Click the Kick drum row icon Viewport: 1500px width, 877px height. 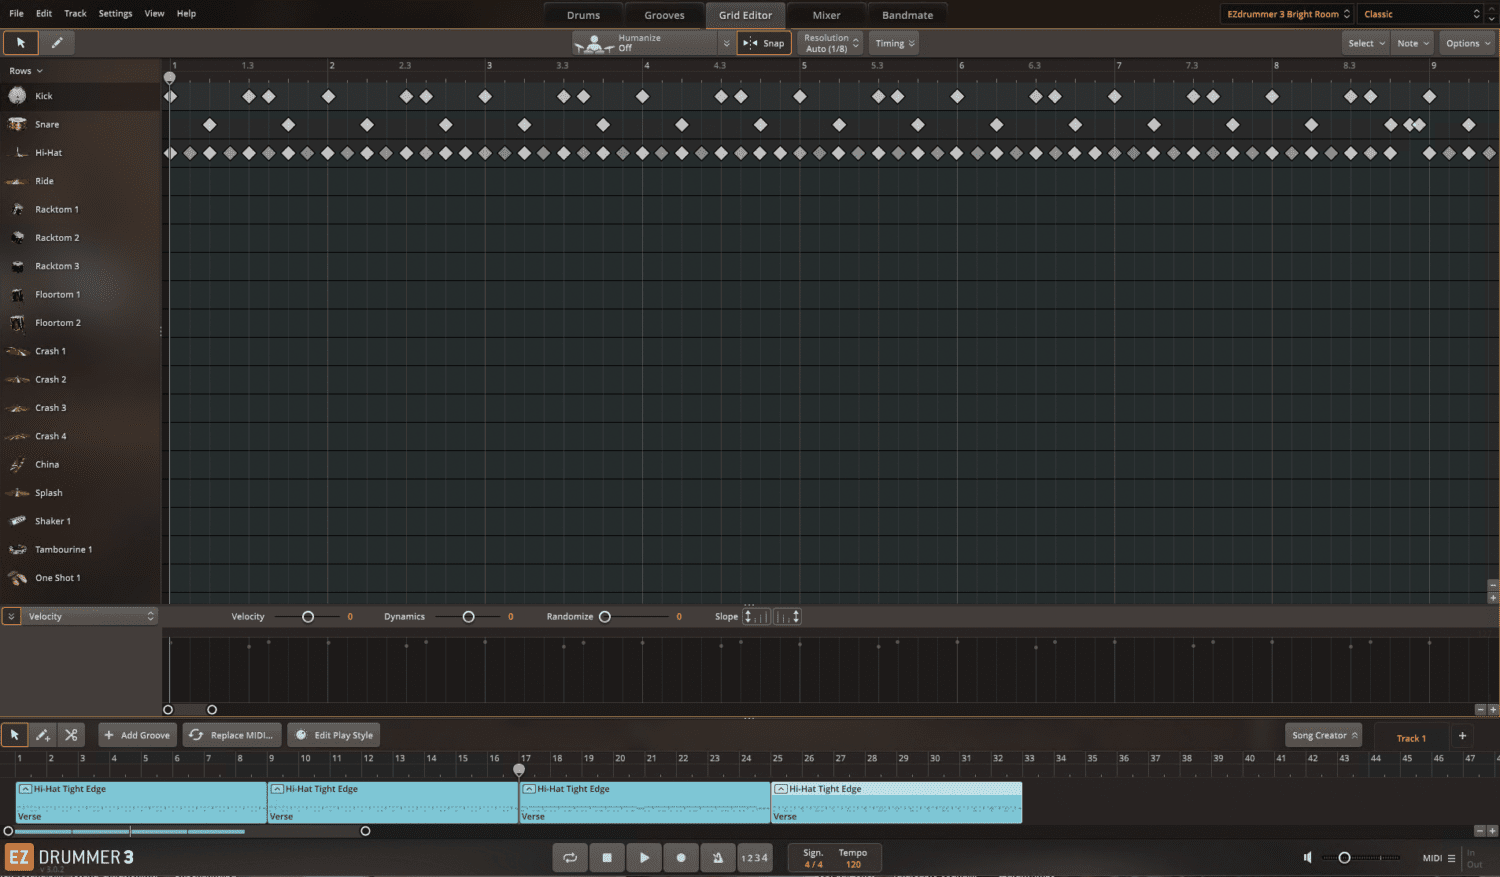click(x=17, y=96)
